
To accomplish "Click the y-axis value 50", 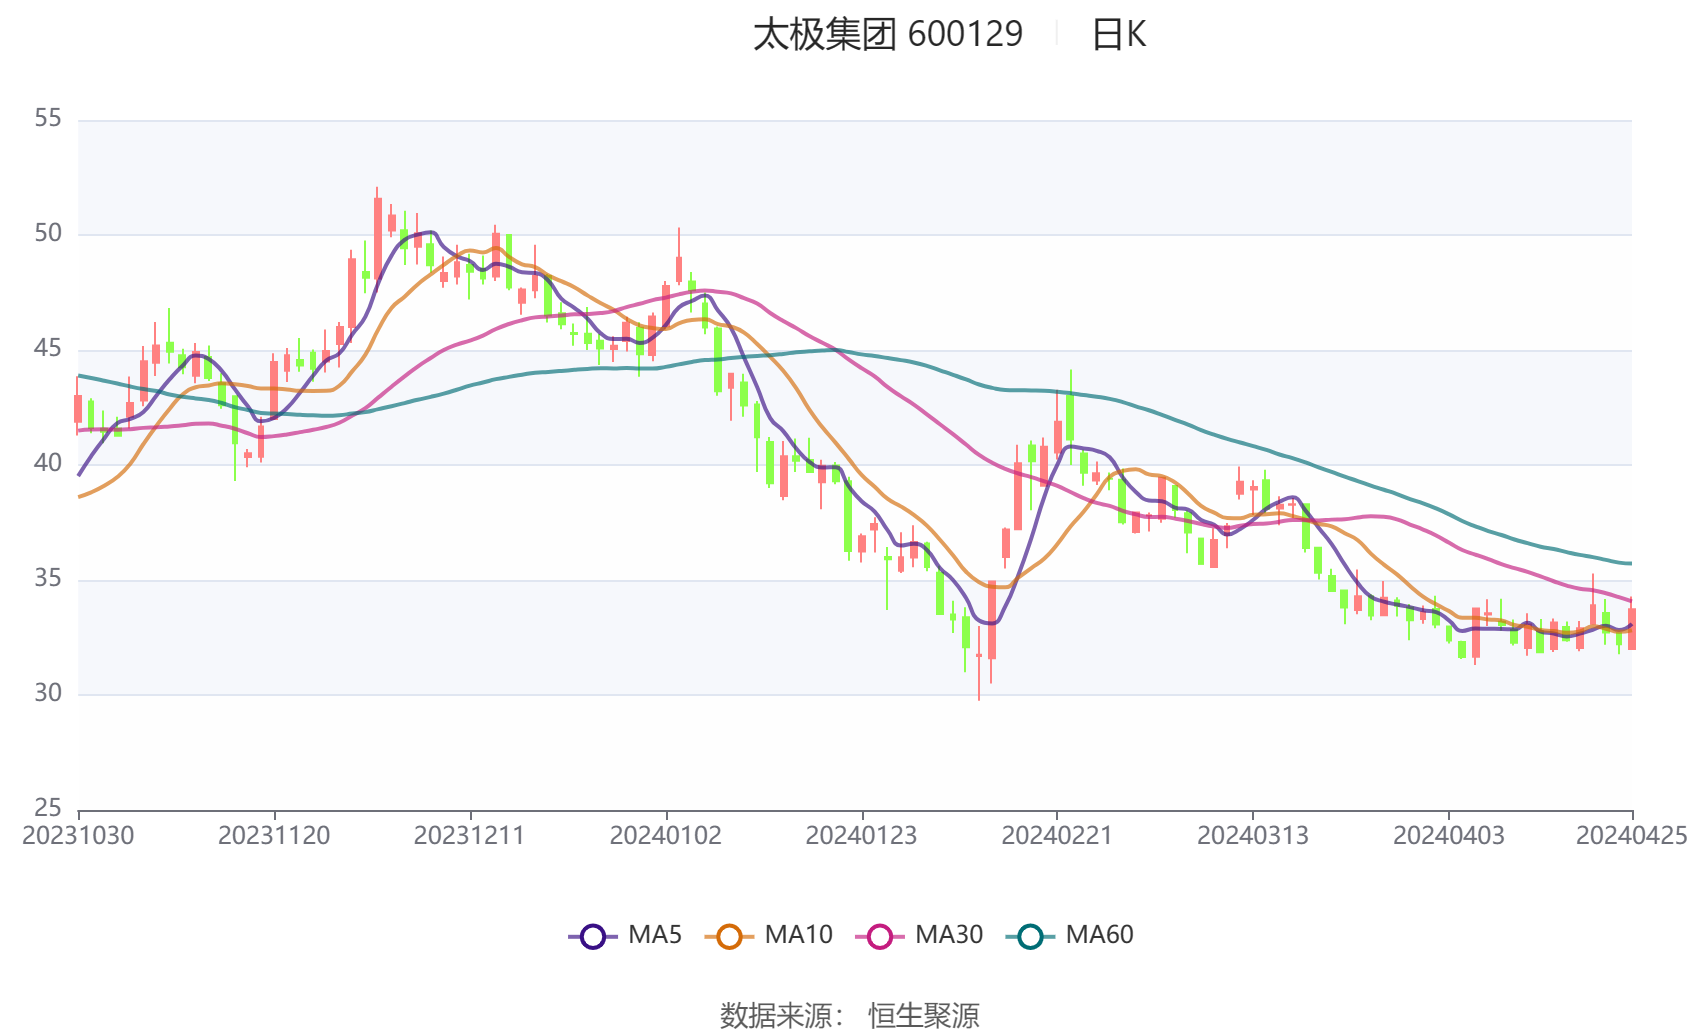I will coord(48,233).
